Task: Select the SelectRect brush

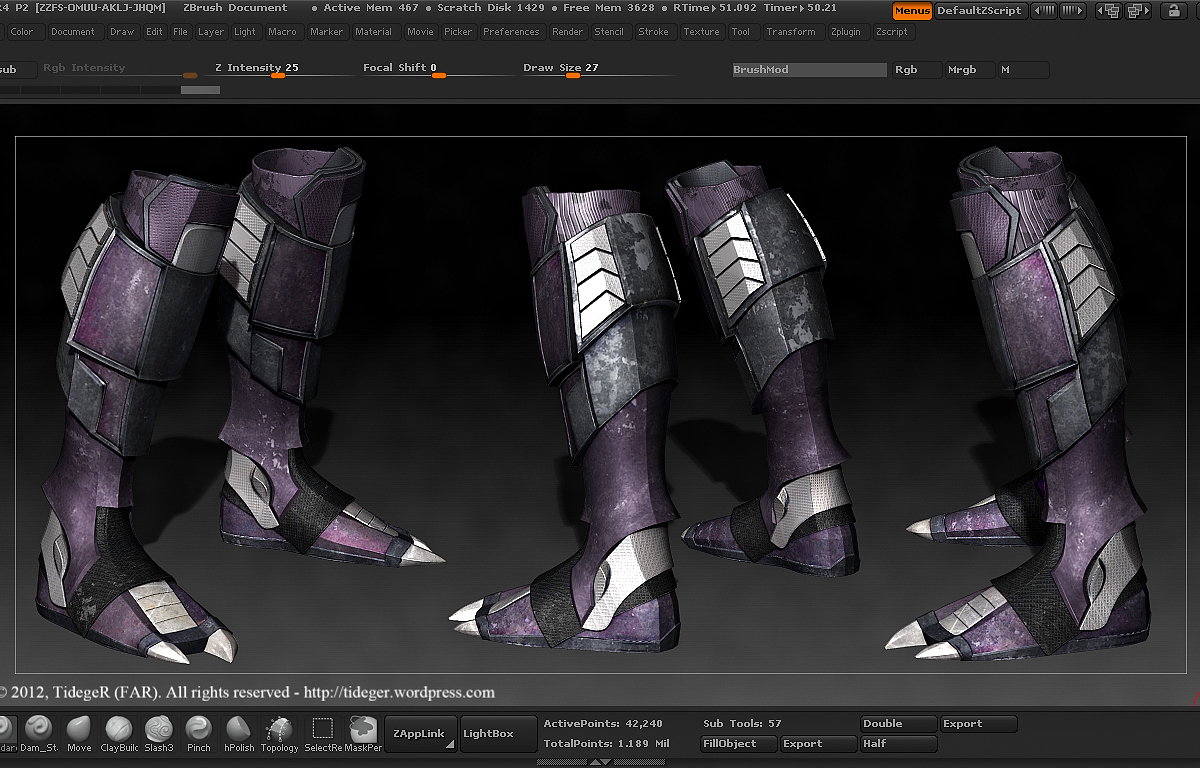Action: coord(322,733)
